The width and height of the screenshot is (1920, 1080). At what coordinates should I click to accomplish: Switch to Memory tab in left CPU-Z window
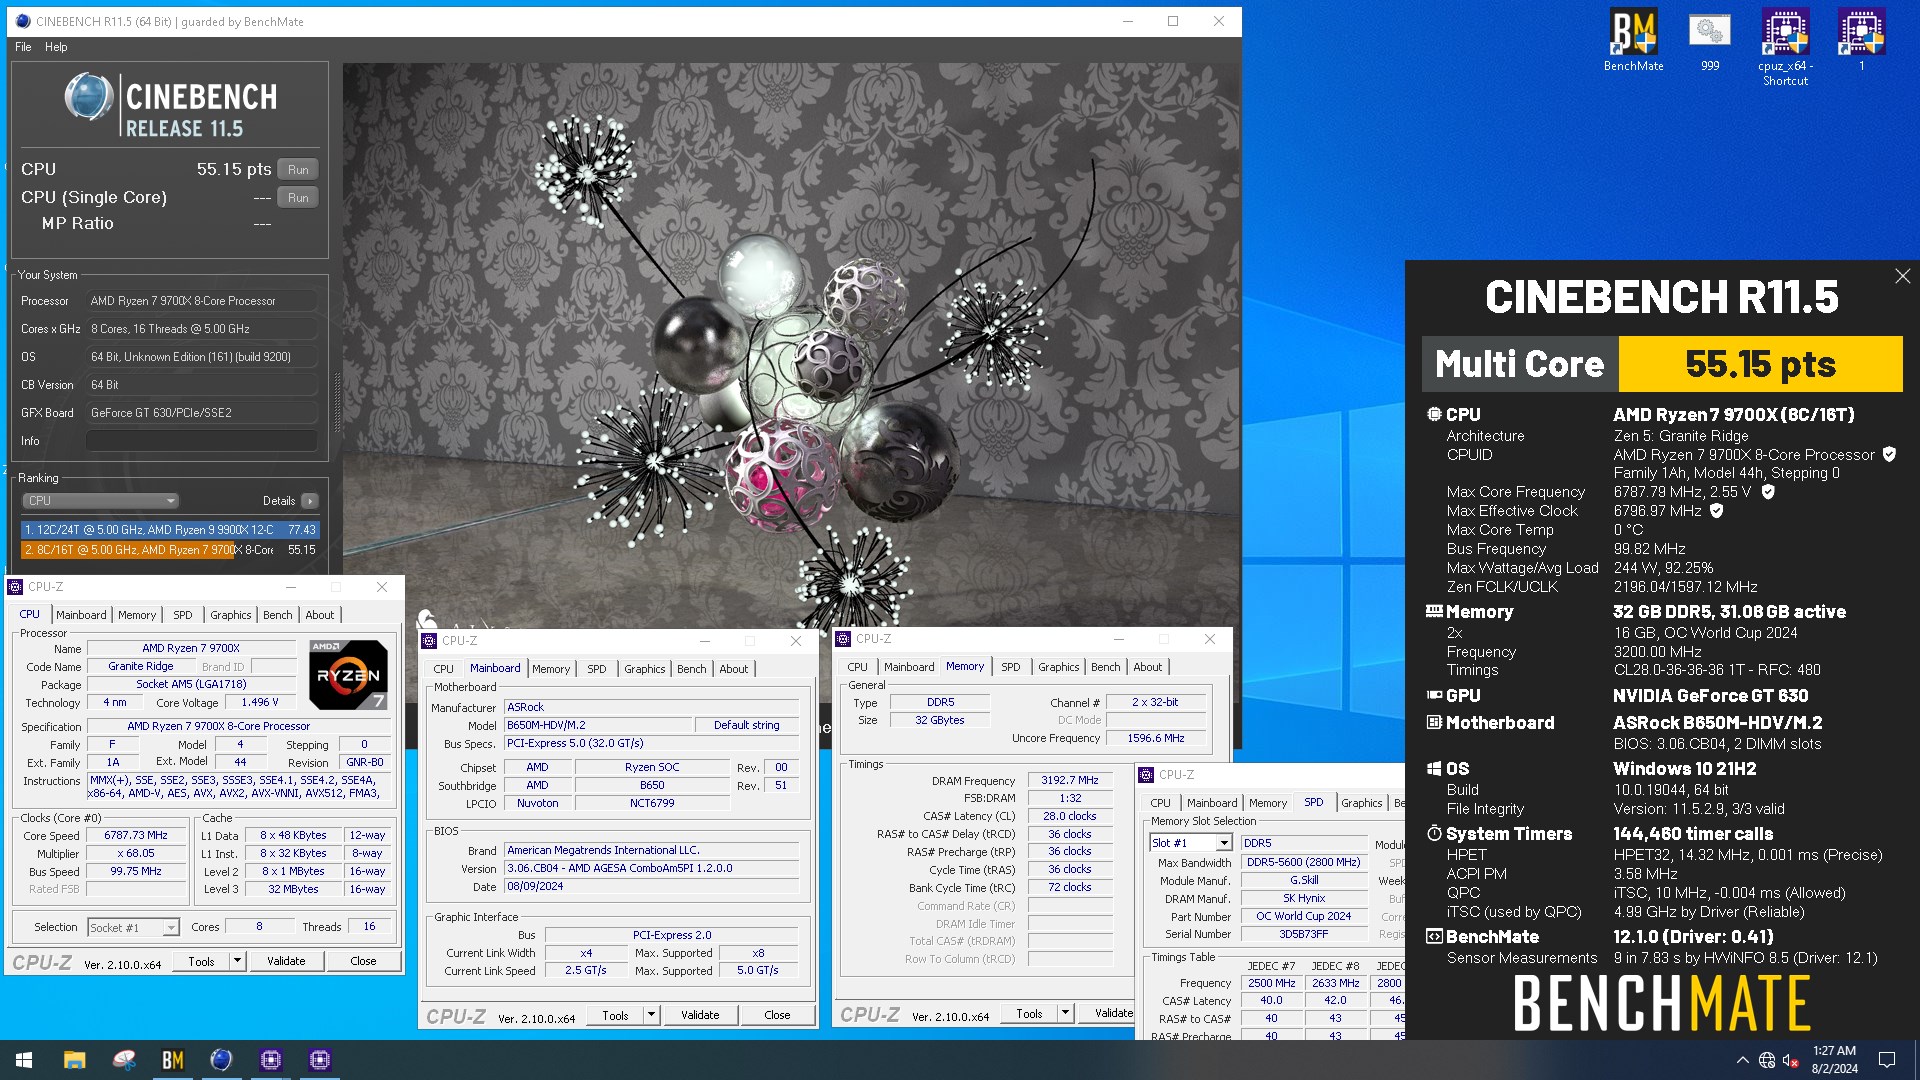pyautogui.click(x=137, y=615)
